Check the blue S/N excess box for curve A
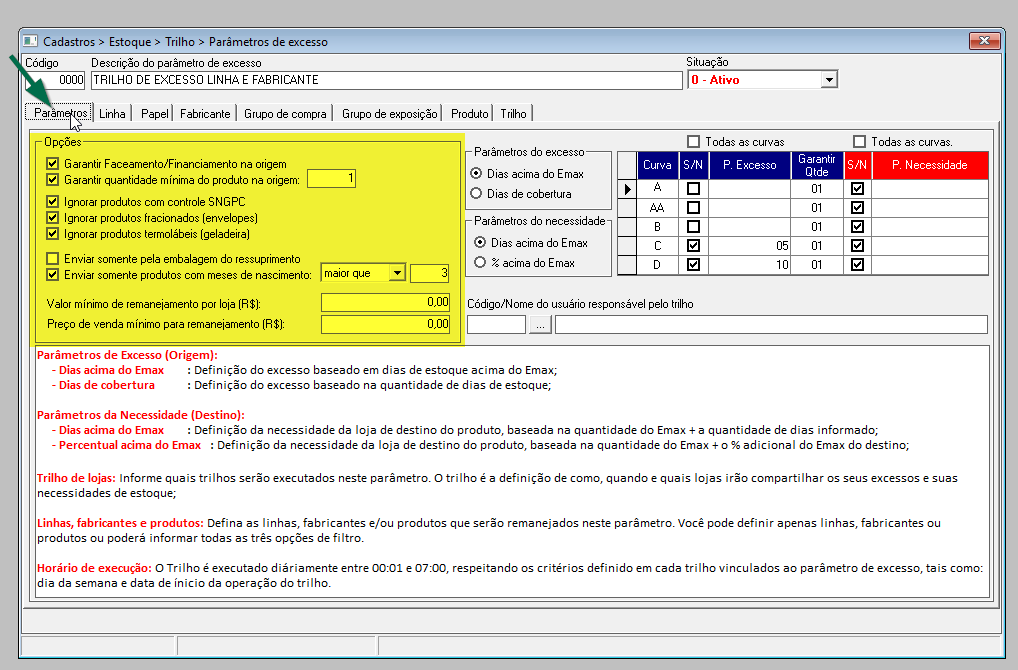The width and height of the screenshot is (1018, 670). tap(693, 189)
